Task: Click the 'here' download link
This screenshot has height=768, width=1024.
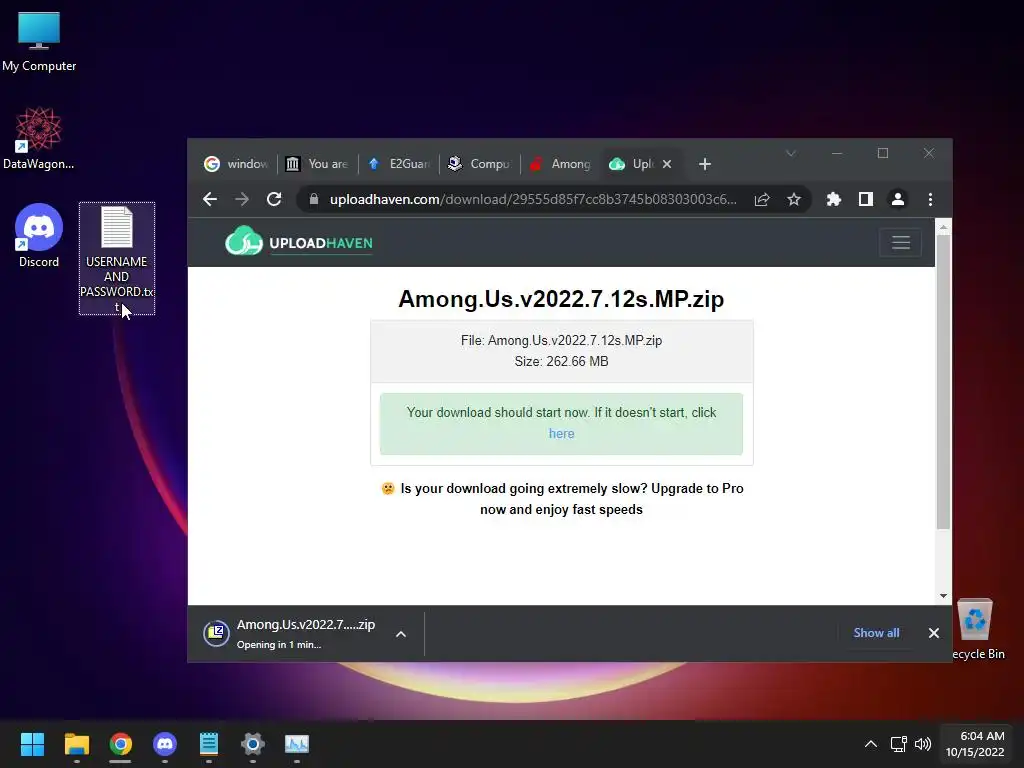Action: [561, 434]
